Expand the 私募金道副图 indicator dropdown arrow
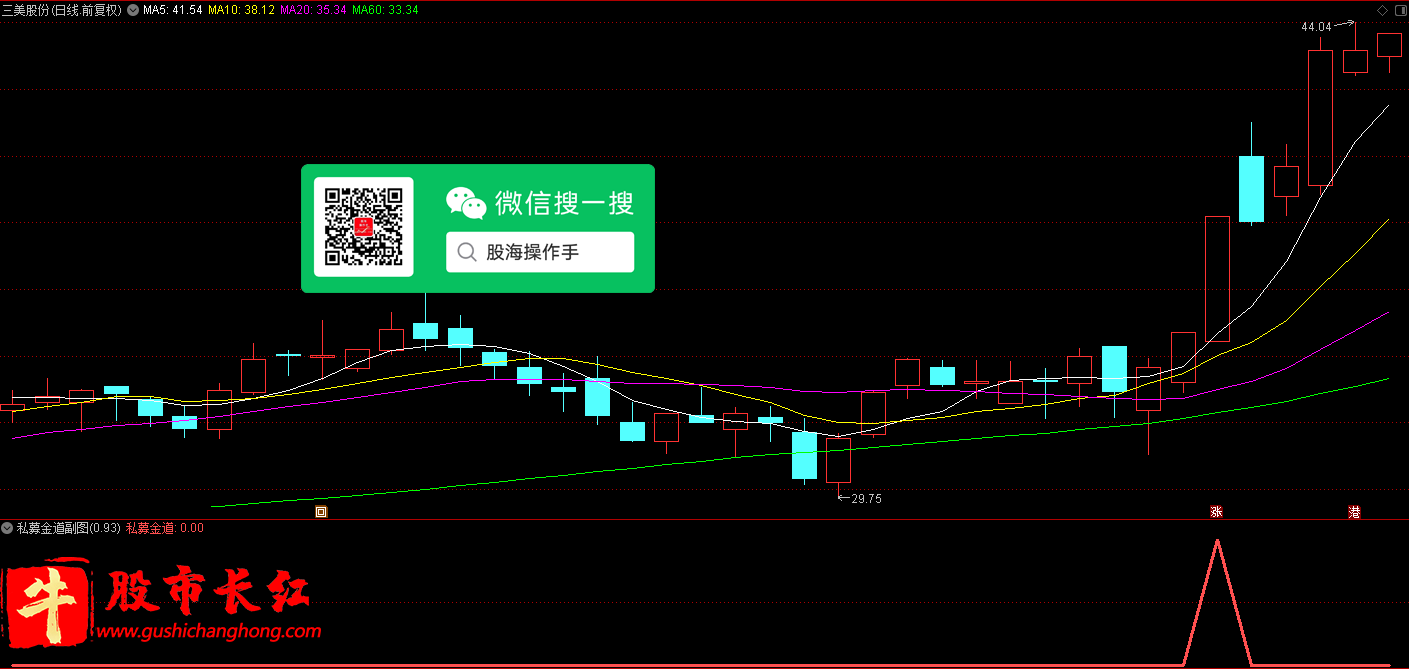This screenshot has height=669, width=1409. (7, 528)
